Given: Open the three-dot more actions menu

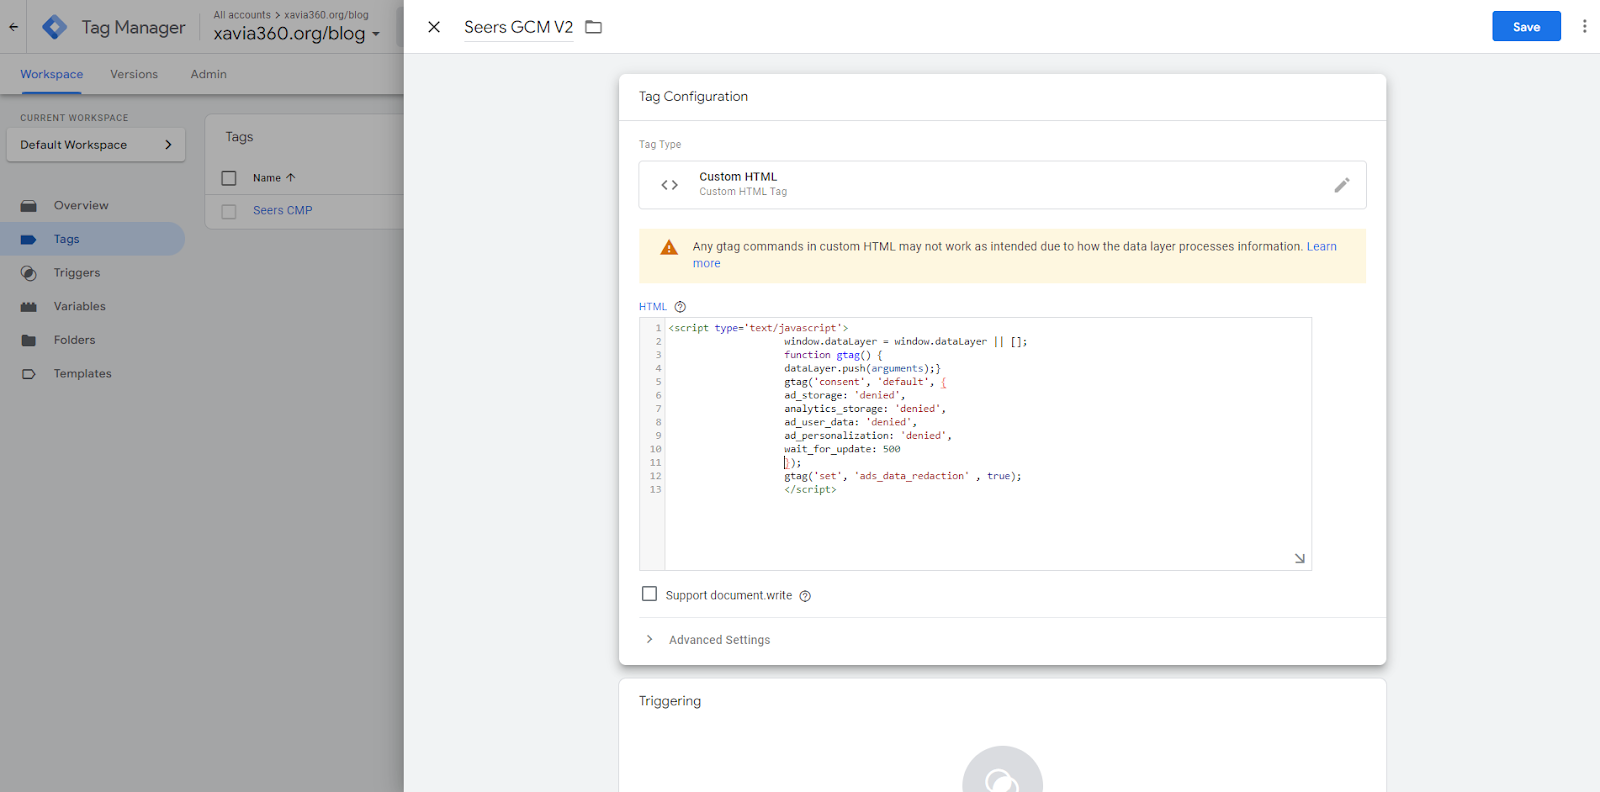Looking at the screenshot, I should coord(1584,26).
